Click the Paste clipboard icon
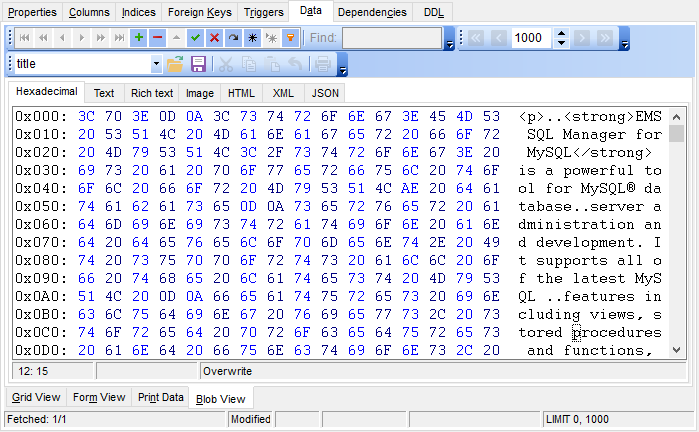The image size is (699, 432). pos(272,64)
